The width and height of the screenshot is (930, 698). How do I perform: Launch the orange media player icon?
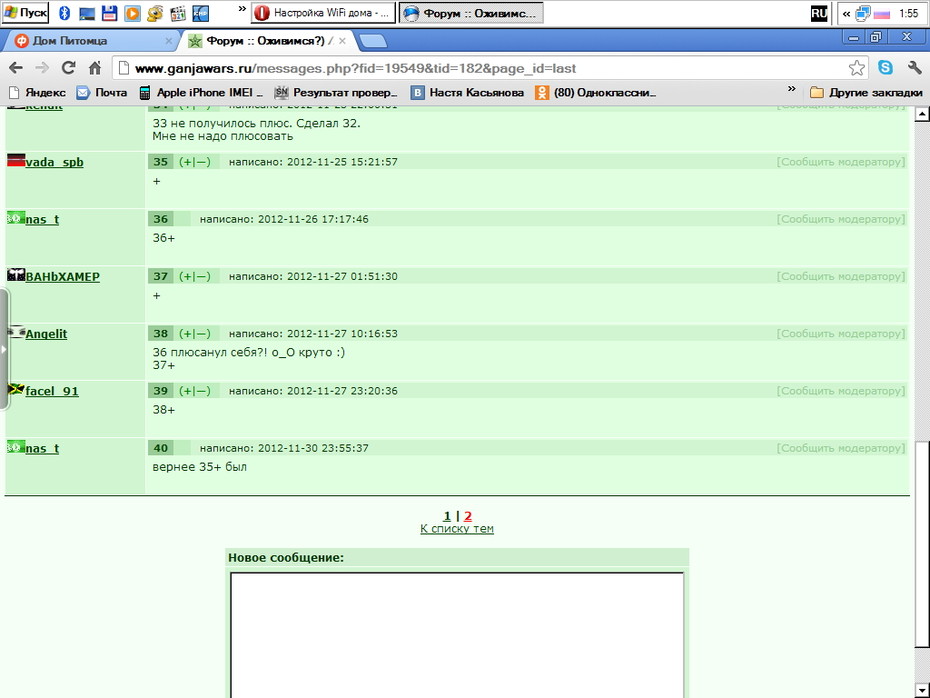coord(132,13)
